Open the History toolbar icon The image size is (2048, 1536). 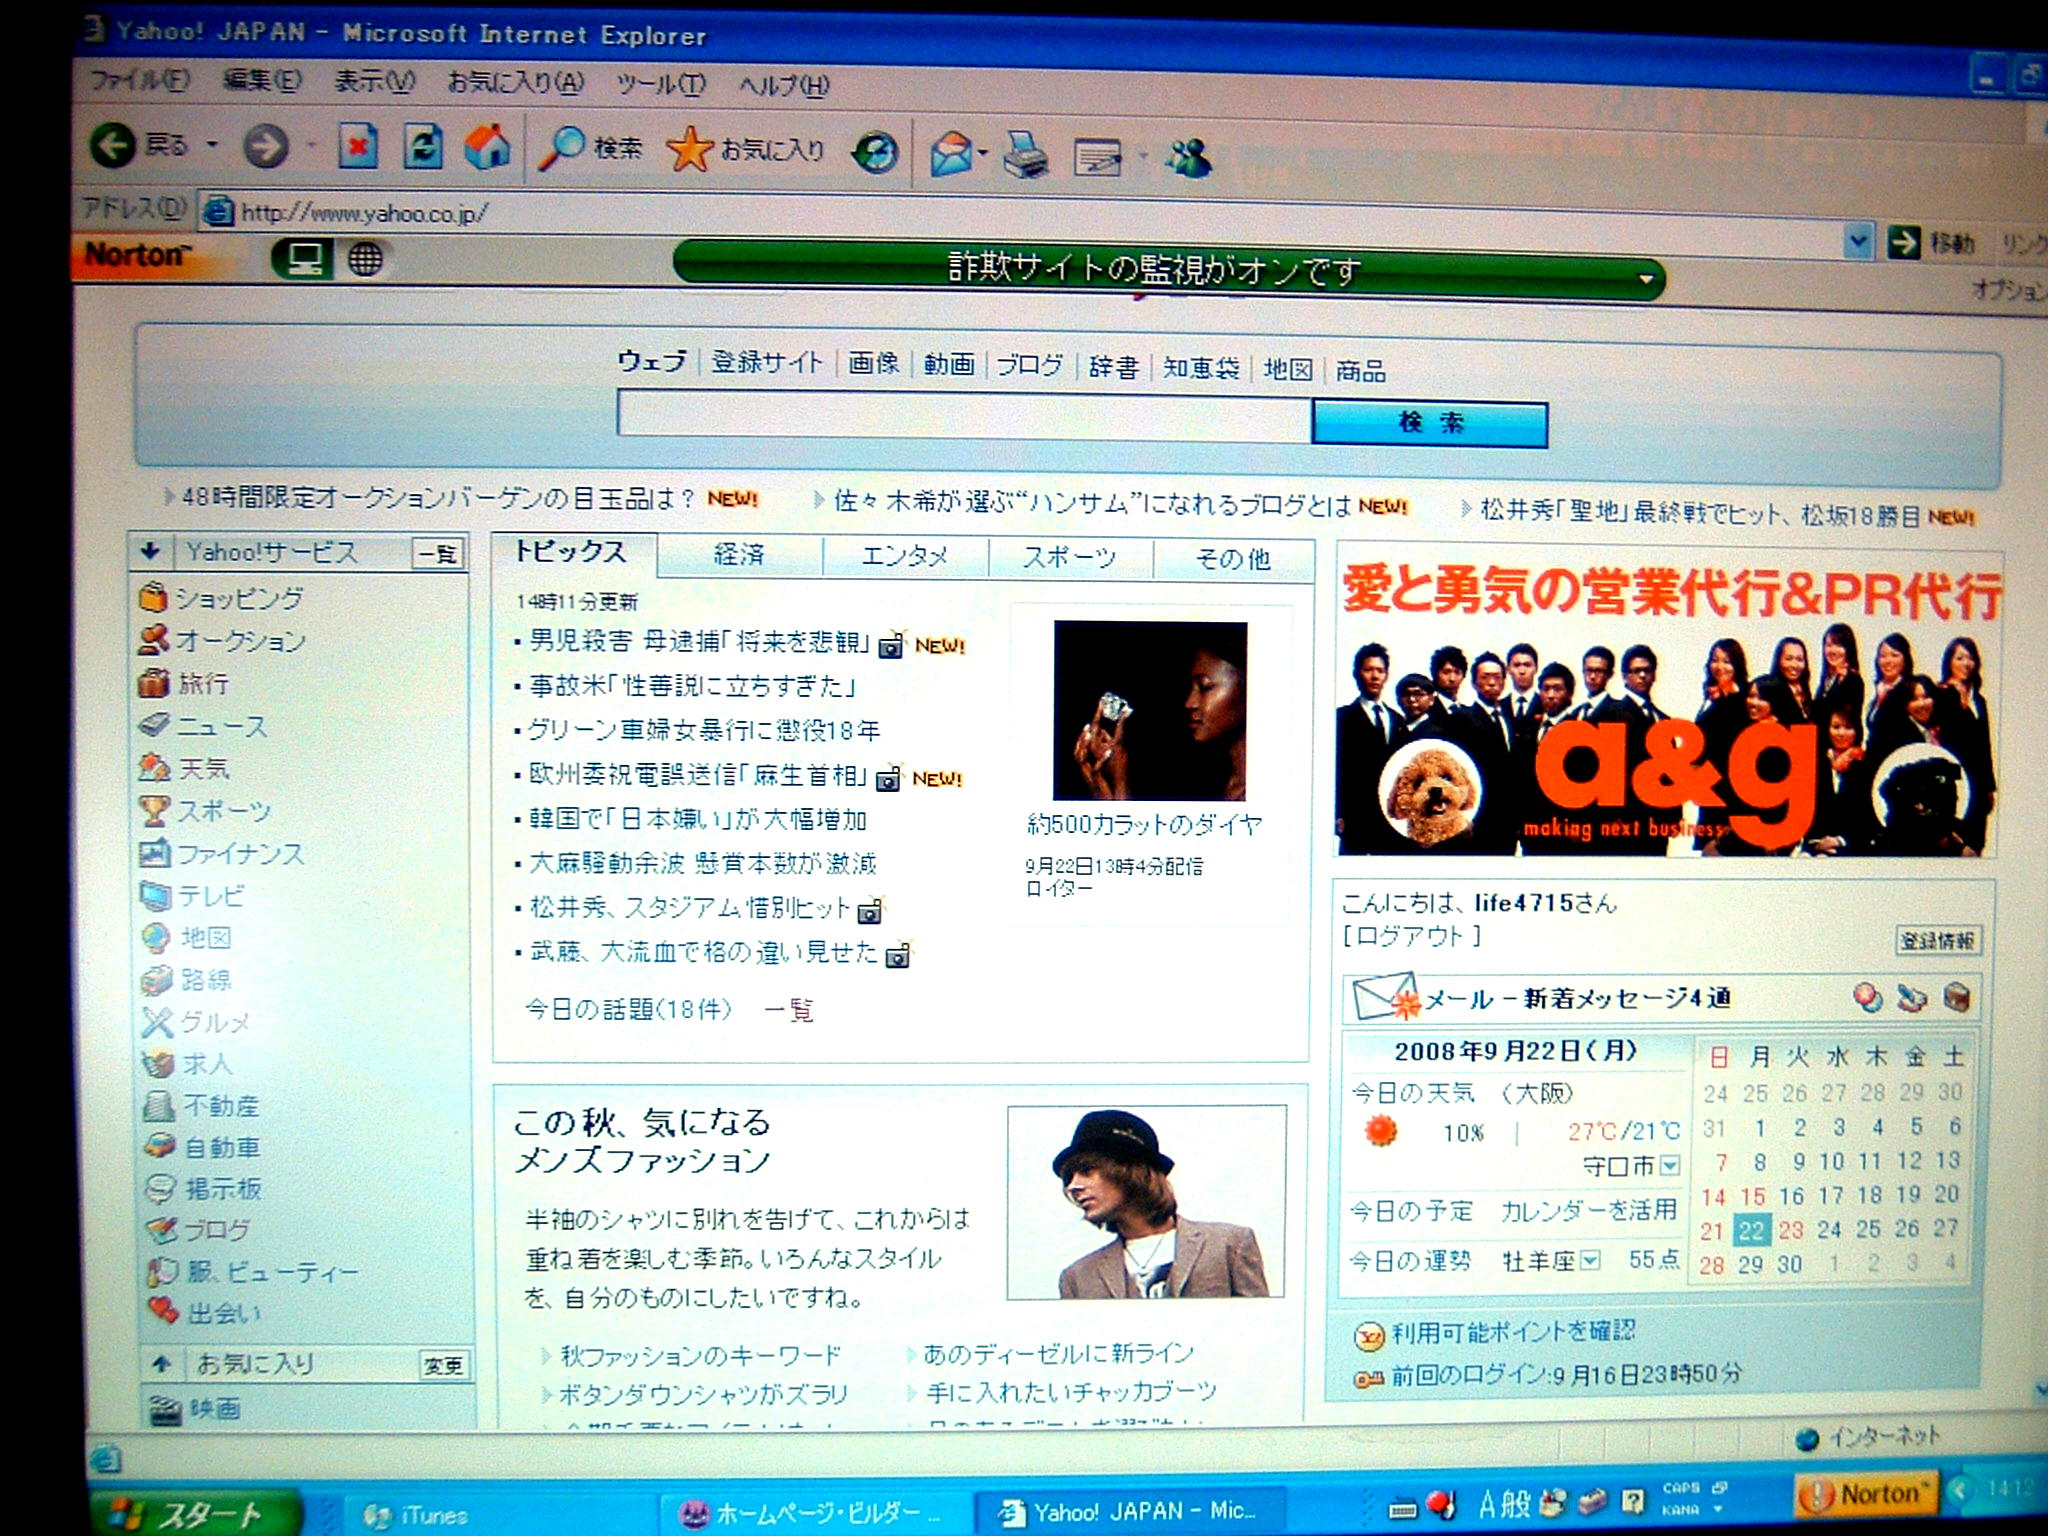(x=875, y=152)
